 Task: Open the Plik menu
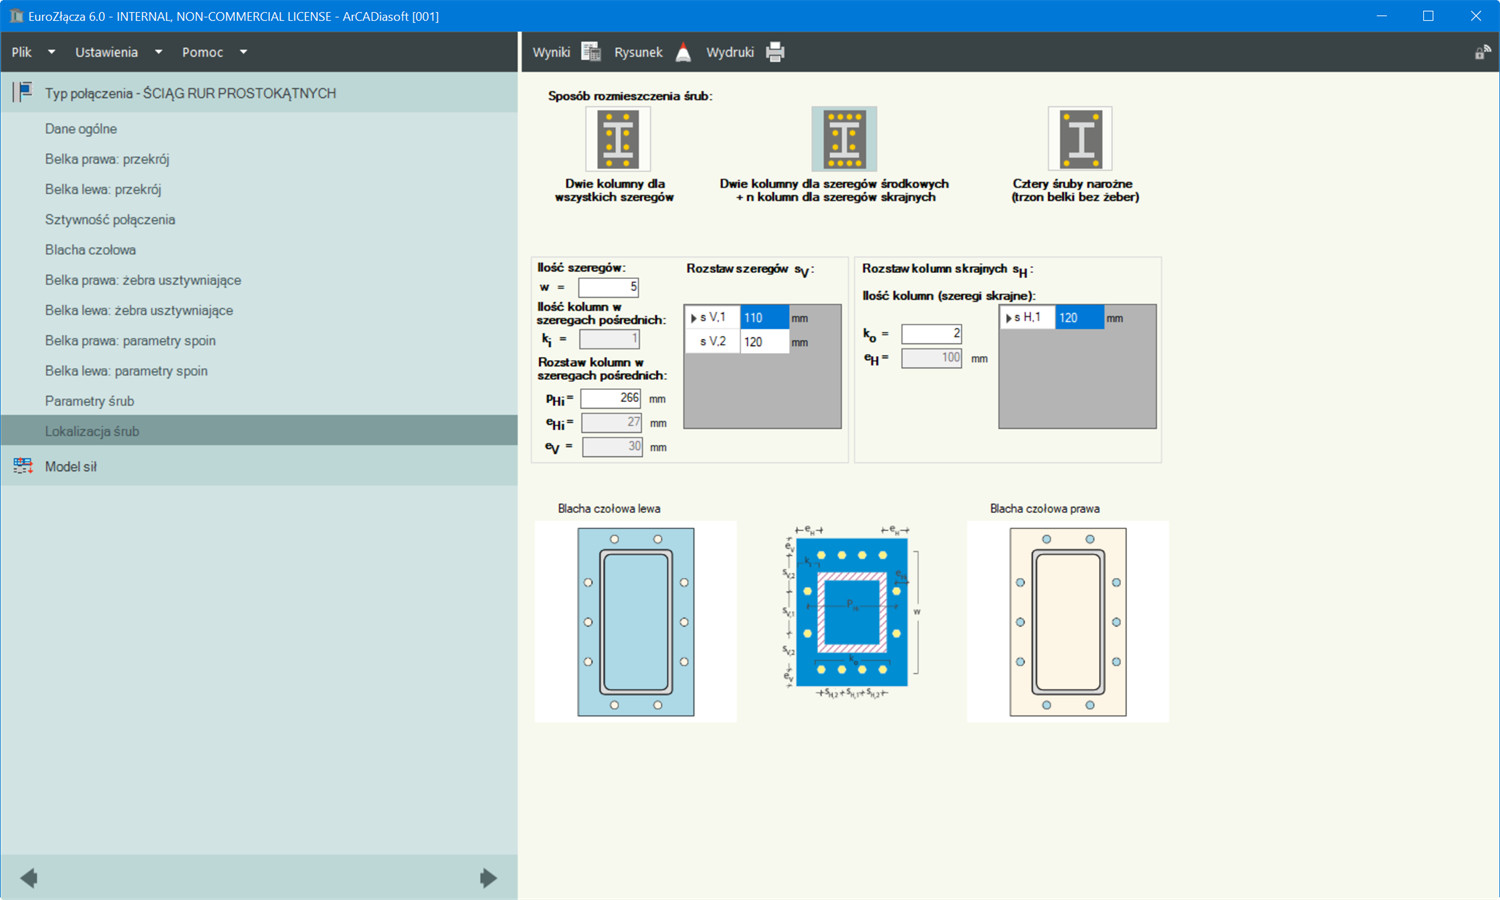22,52
